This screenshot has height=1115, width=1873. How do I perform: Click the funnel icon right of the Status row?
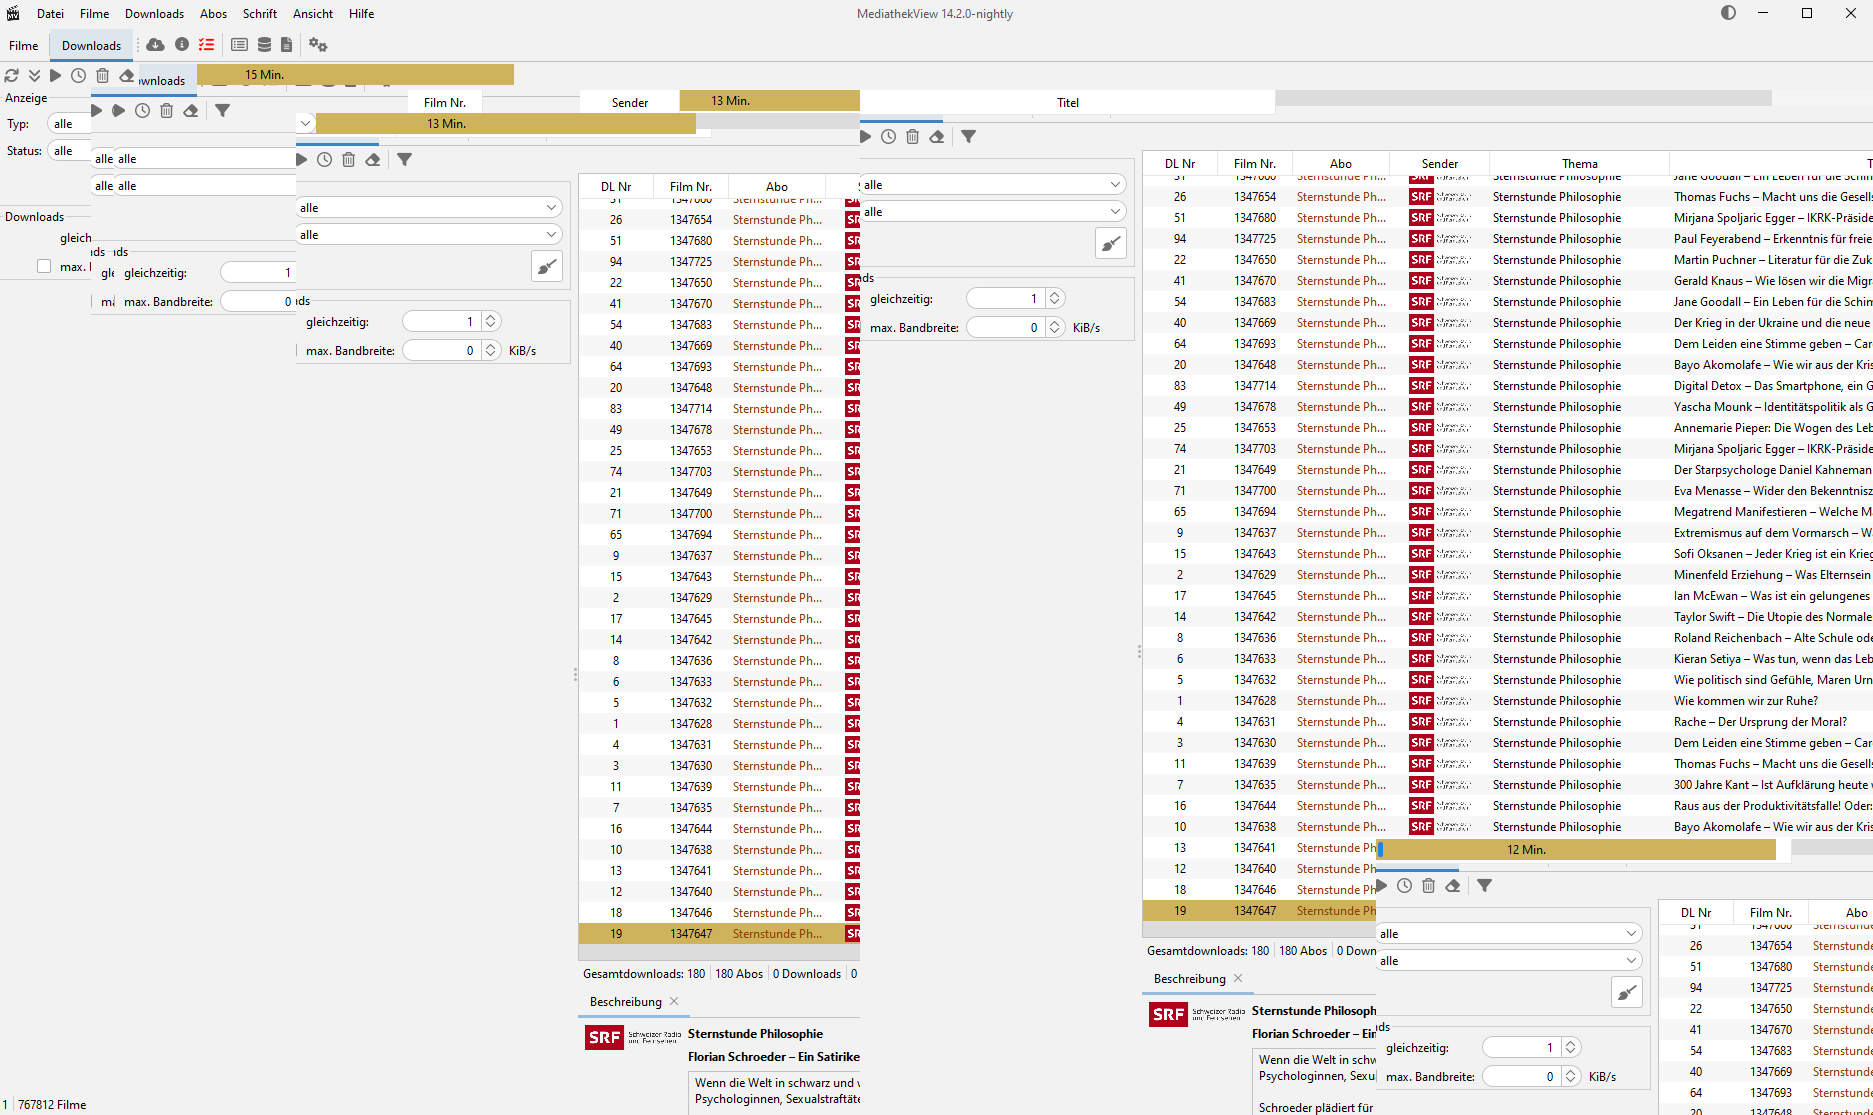[x=223, y=110]
